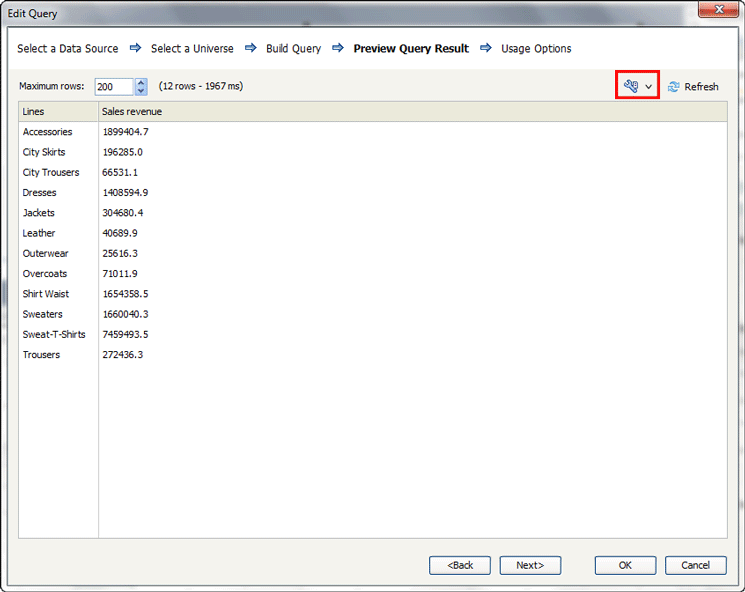Select the Overcoats row

pos(372,274)
